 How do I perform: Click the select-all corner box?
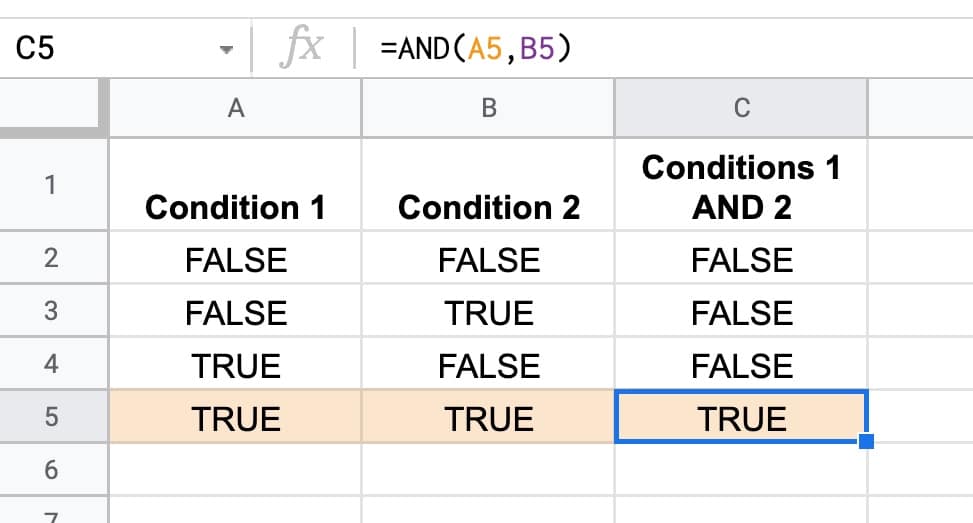tap(50, 105)
